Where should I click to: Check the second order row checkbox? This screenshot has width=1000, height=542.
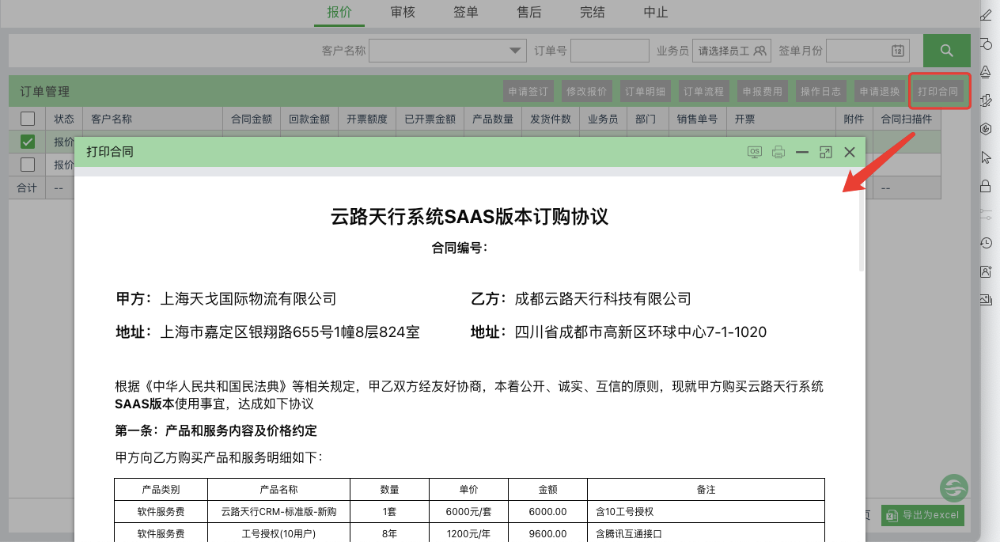pyautogui.click(x=27, y=165)
